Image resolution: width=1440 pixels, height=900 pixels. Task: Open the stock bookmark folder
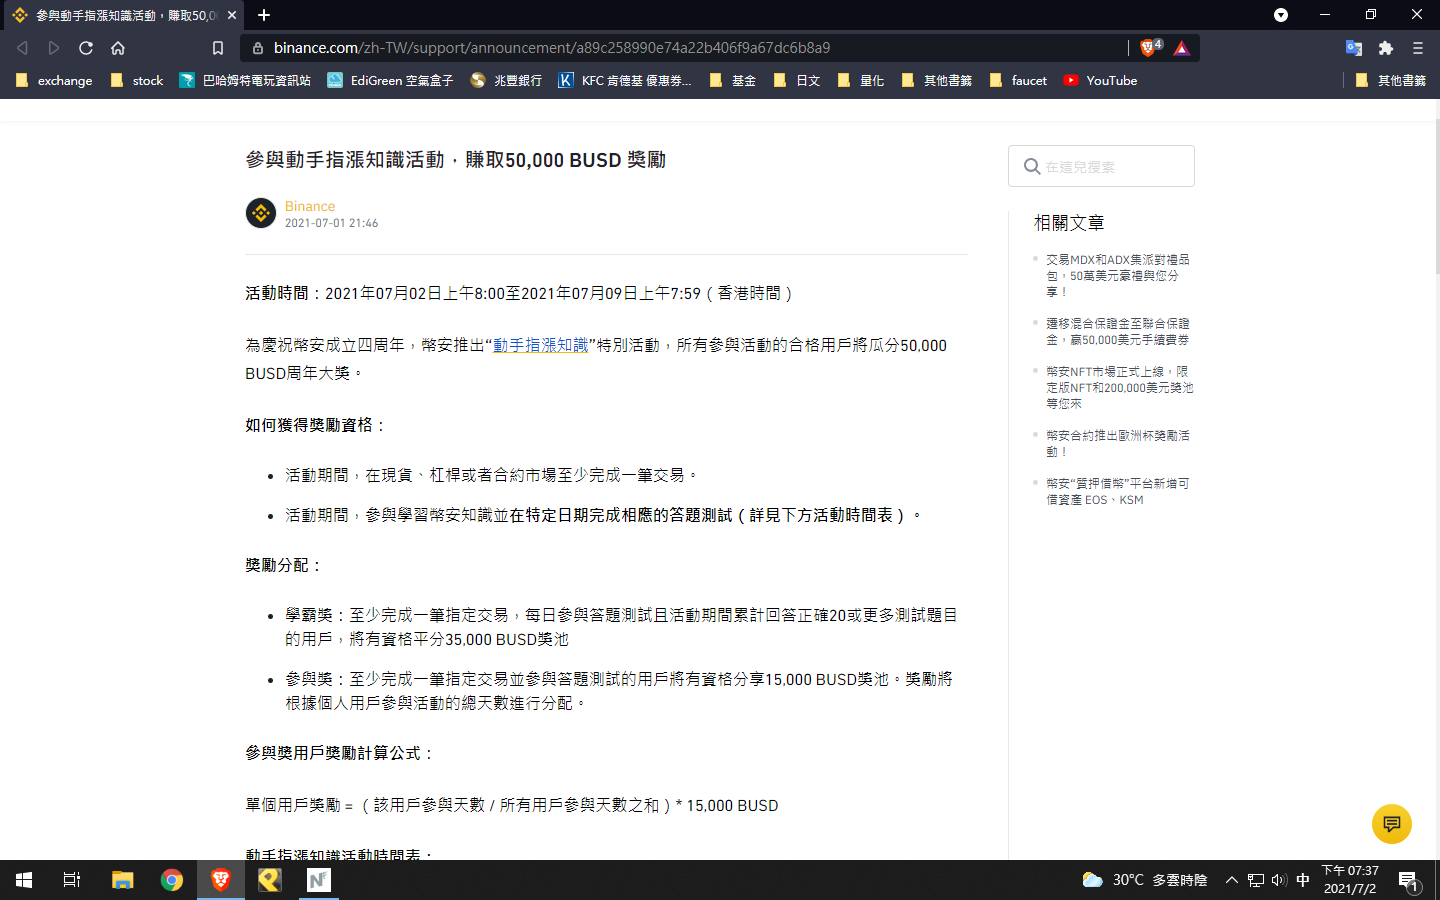click(137, 81)
